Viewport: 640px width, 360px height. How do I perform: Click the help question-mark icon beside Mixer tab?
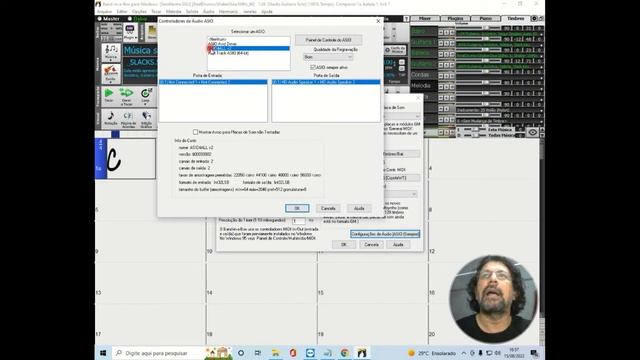pos(406,19)
